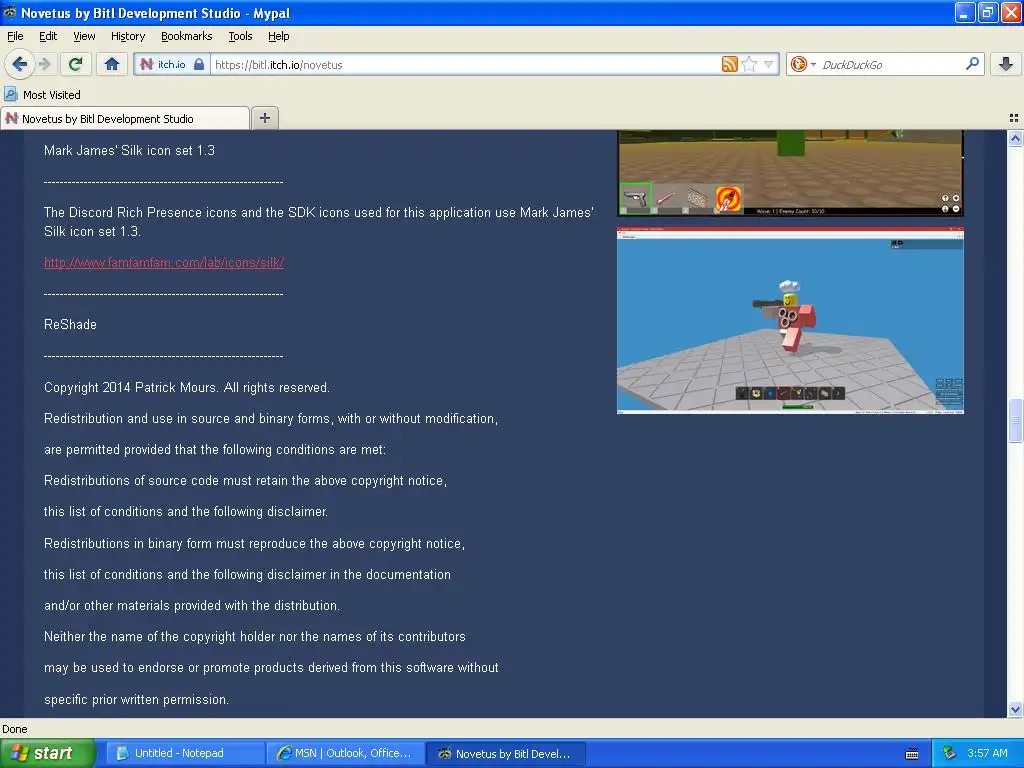Open the Edit menu
The height and width of the screenshot is (768, 1024).
pos(48,36)
